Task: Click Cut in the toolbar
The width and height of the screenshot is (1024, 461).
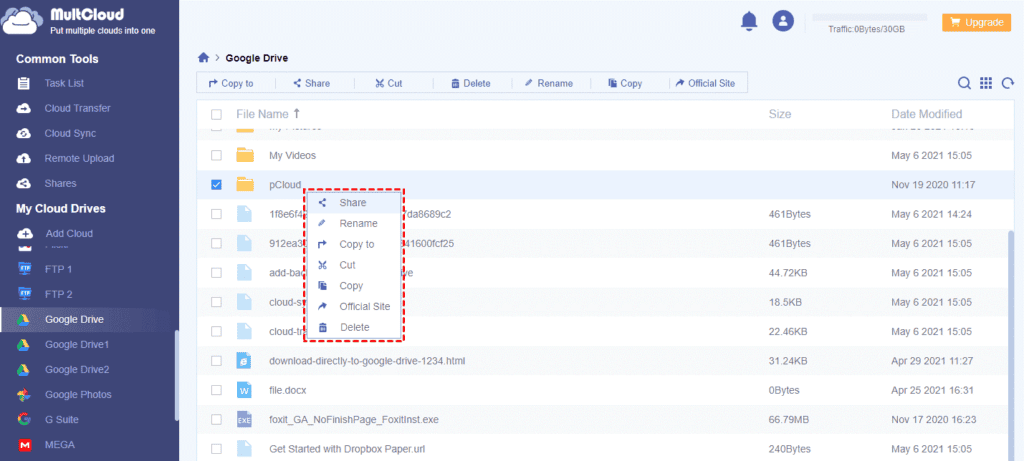Action: coord(389,83)
